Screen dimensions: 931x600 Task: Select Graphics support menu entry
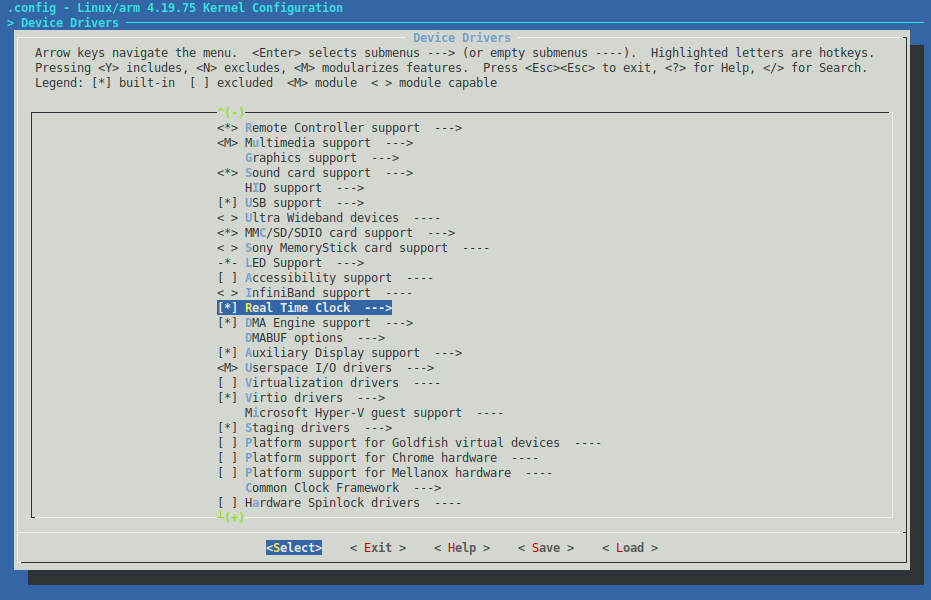(301, 158)
